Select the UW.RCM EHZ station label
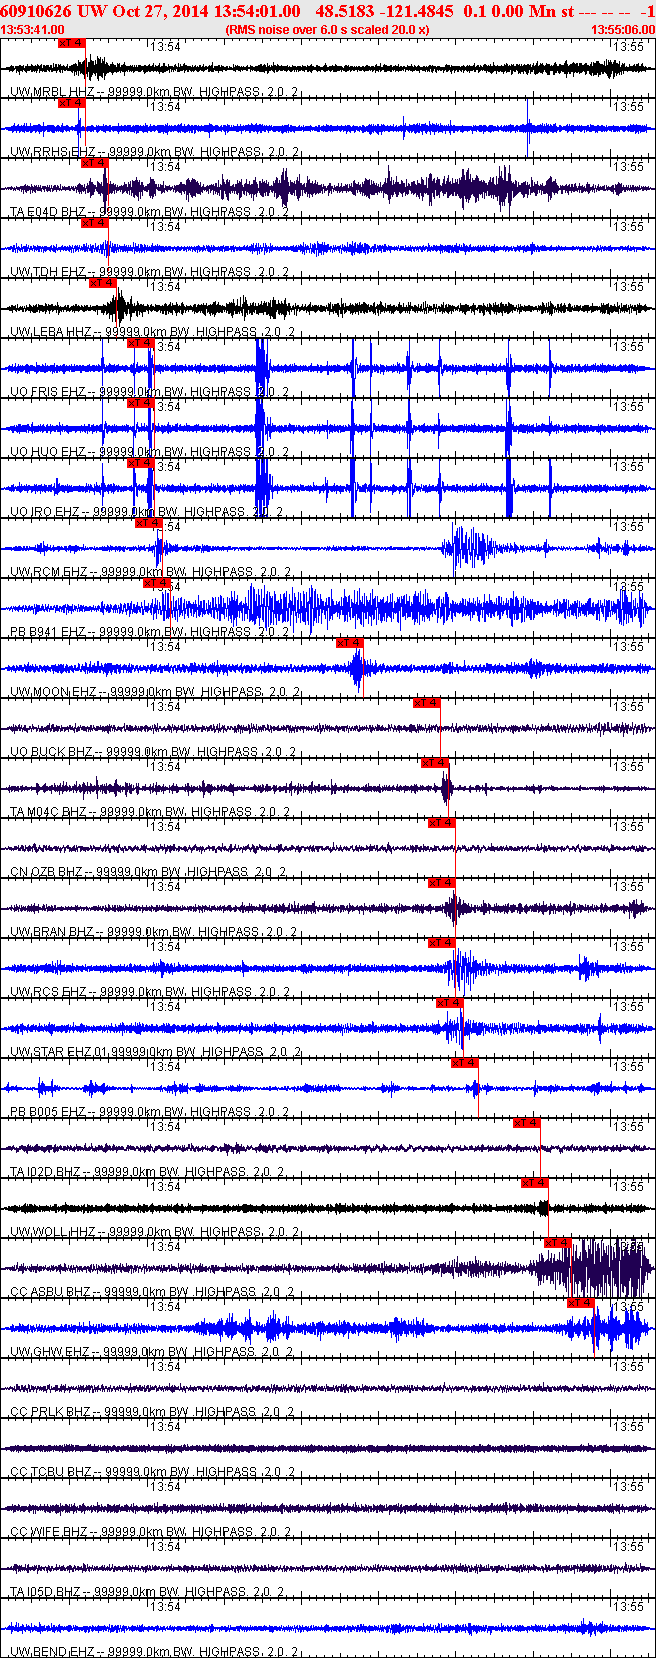656x1658 pixels. coord(150,572)
